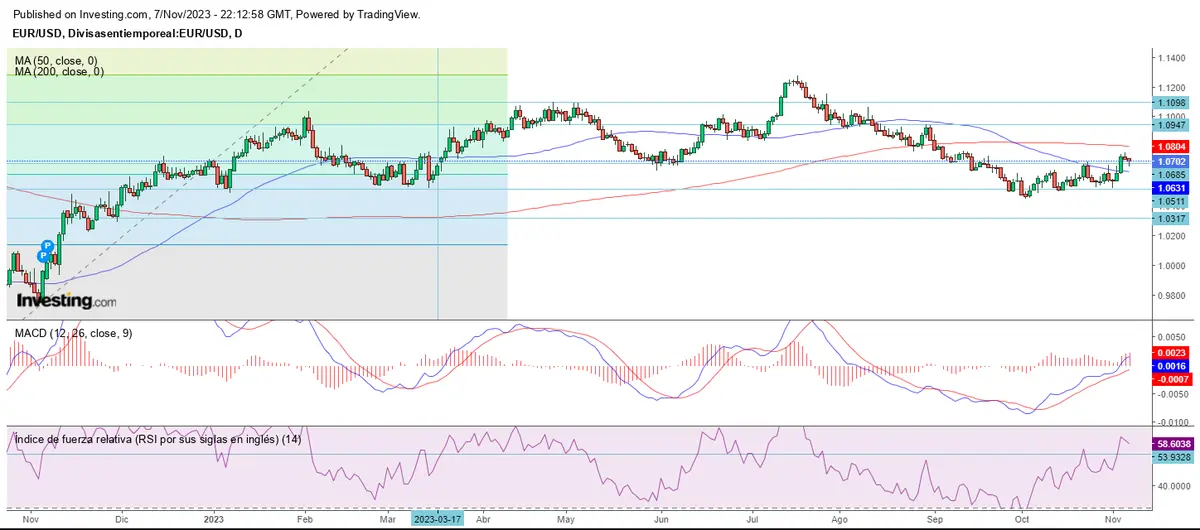Viewport: 1200px width, 530px height.
Task: Click the Dic label on the time axis
Action: 121,520
